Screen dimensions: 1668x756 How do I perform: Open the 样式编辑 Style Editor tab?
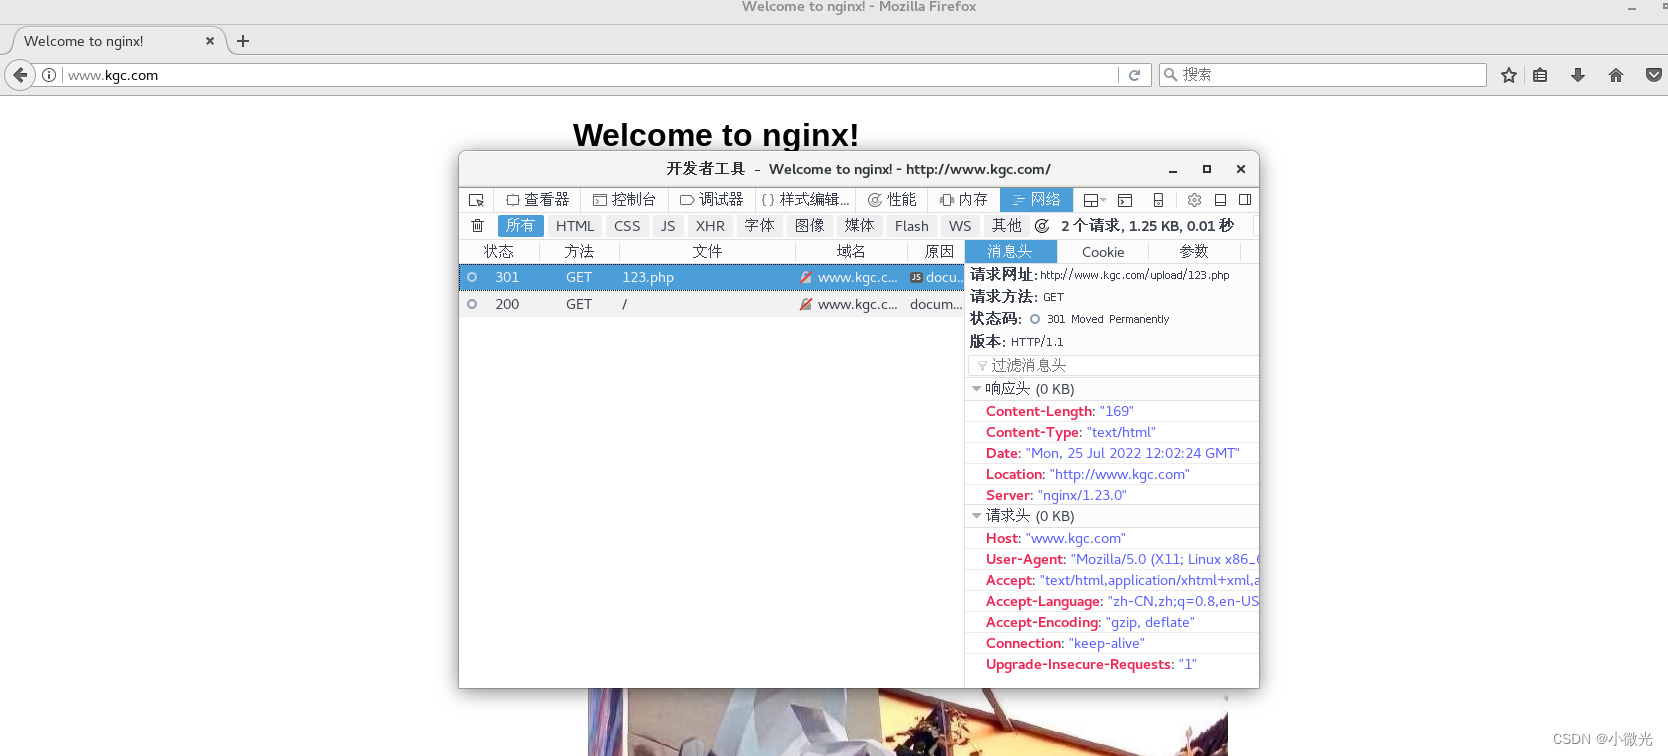[x=805, y=200]
